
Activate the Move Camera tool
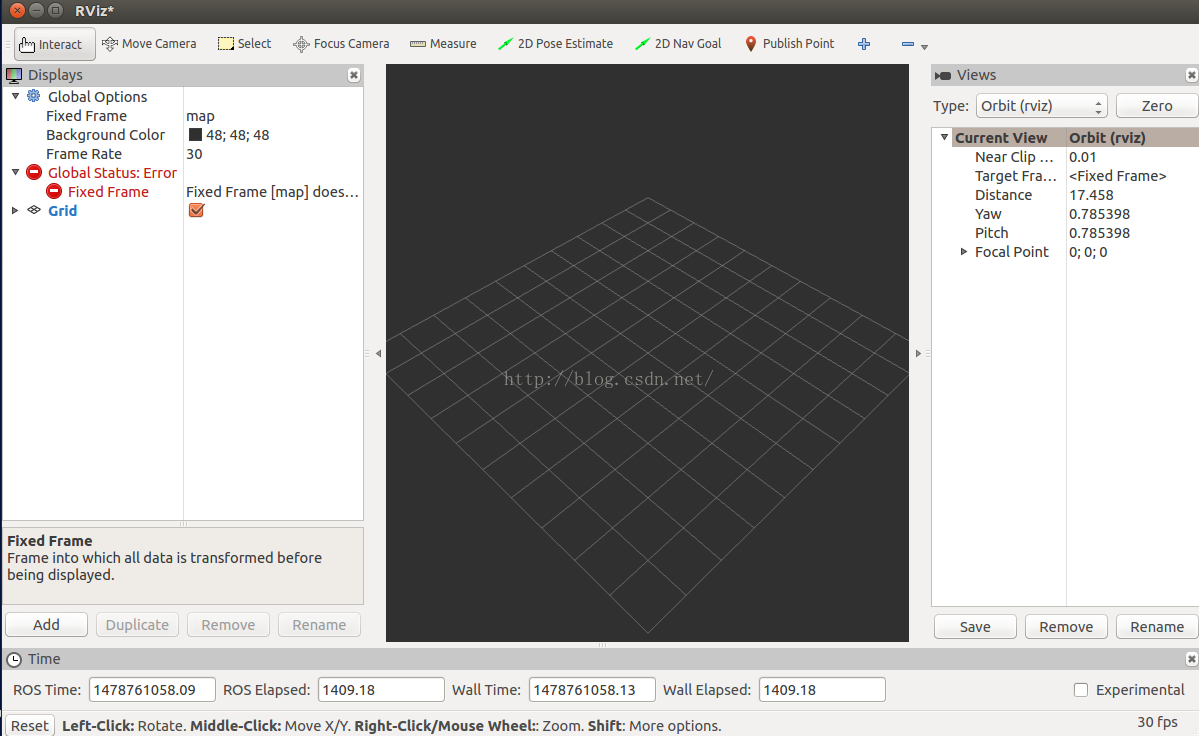[149, 43]
